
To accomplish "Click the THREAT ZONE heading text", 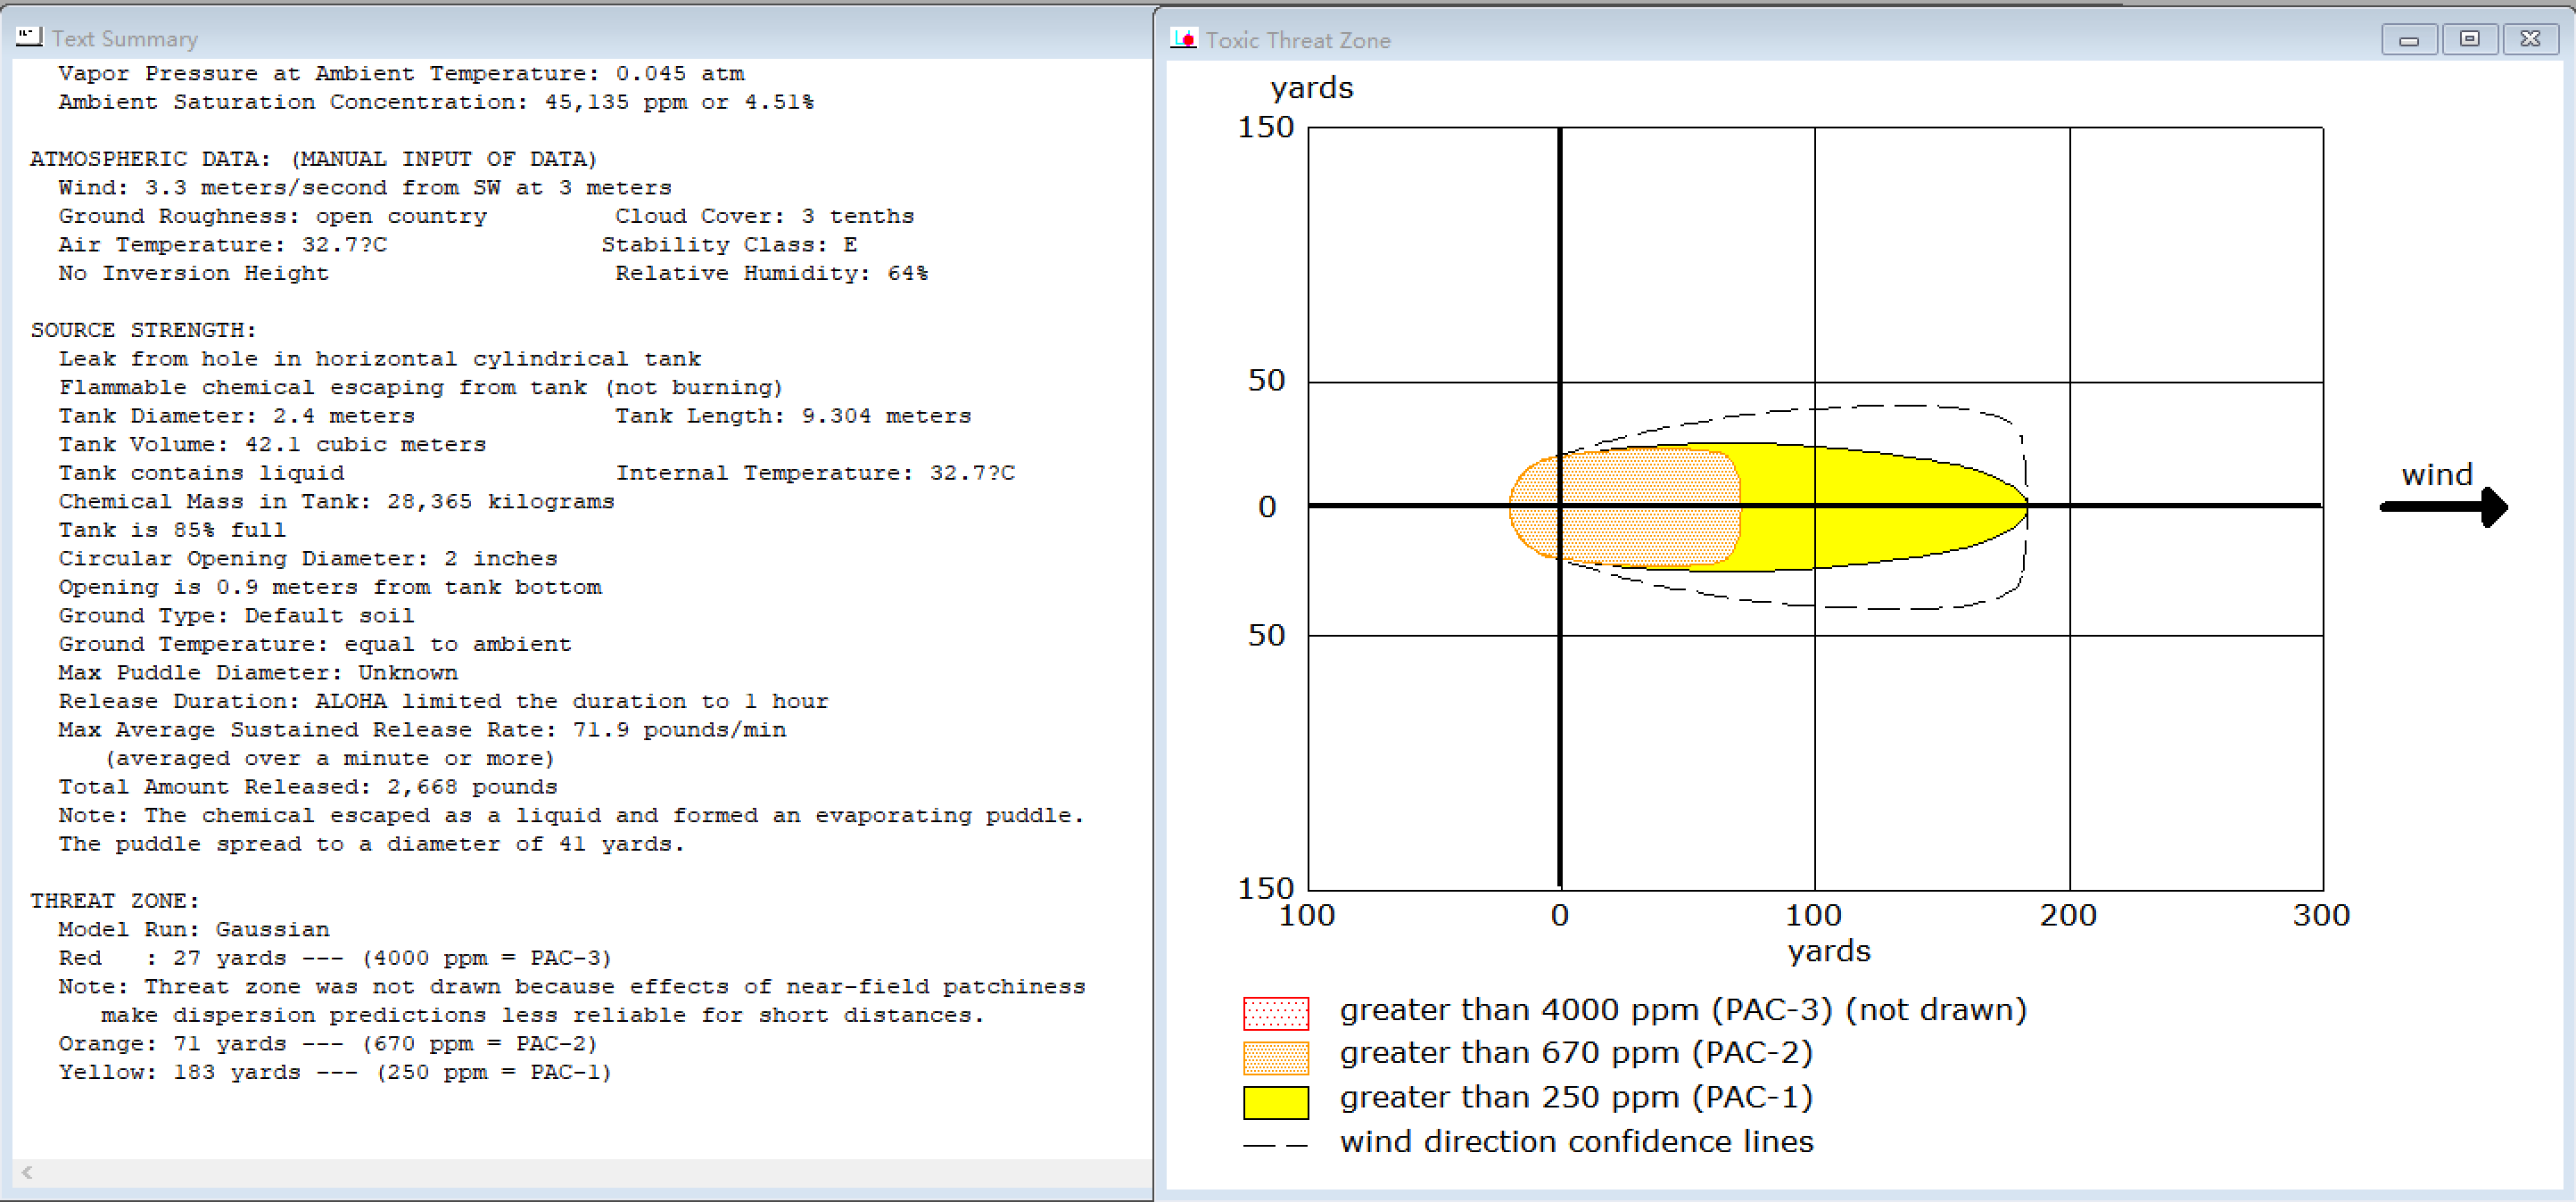I will click(114, 901).
